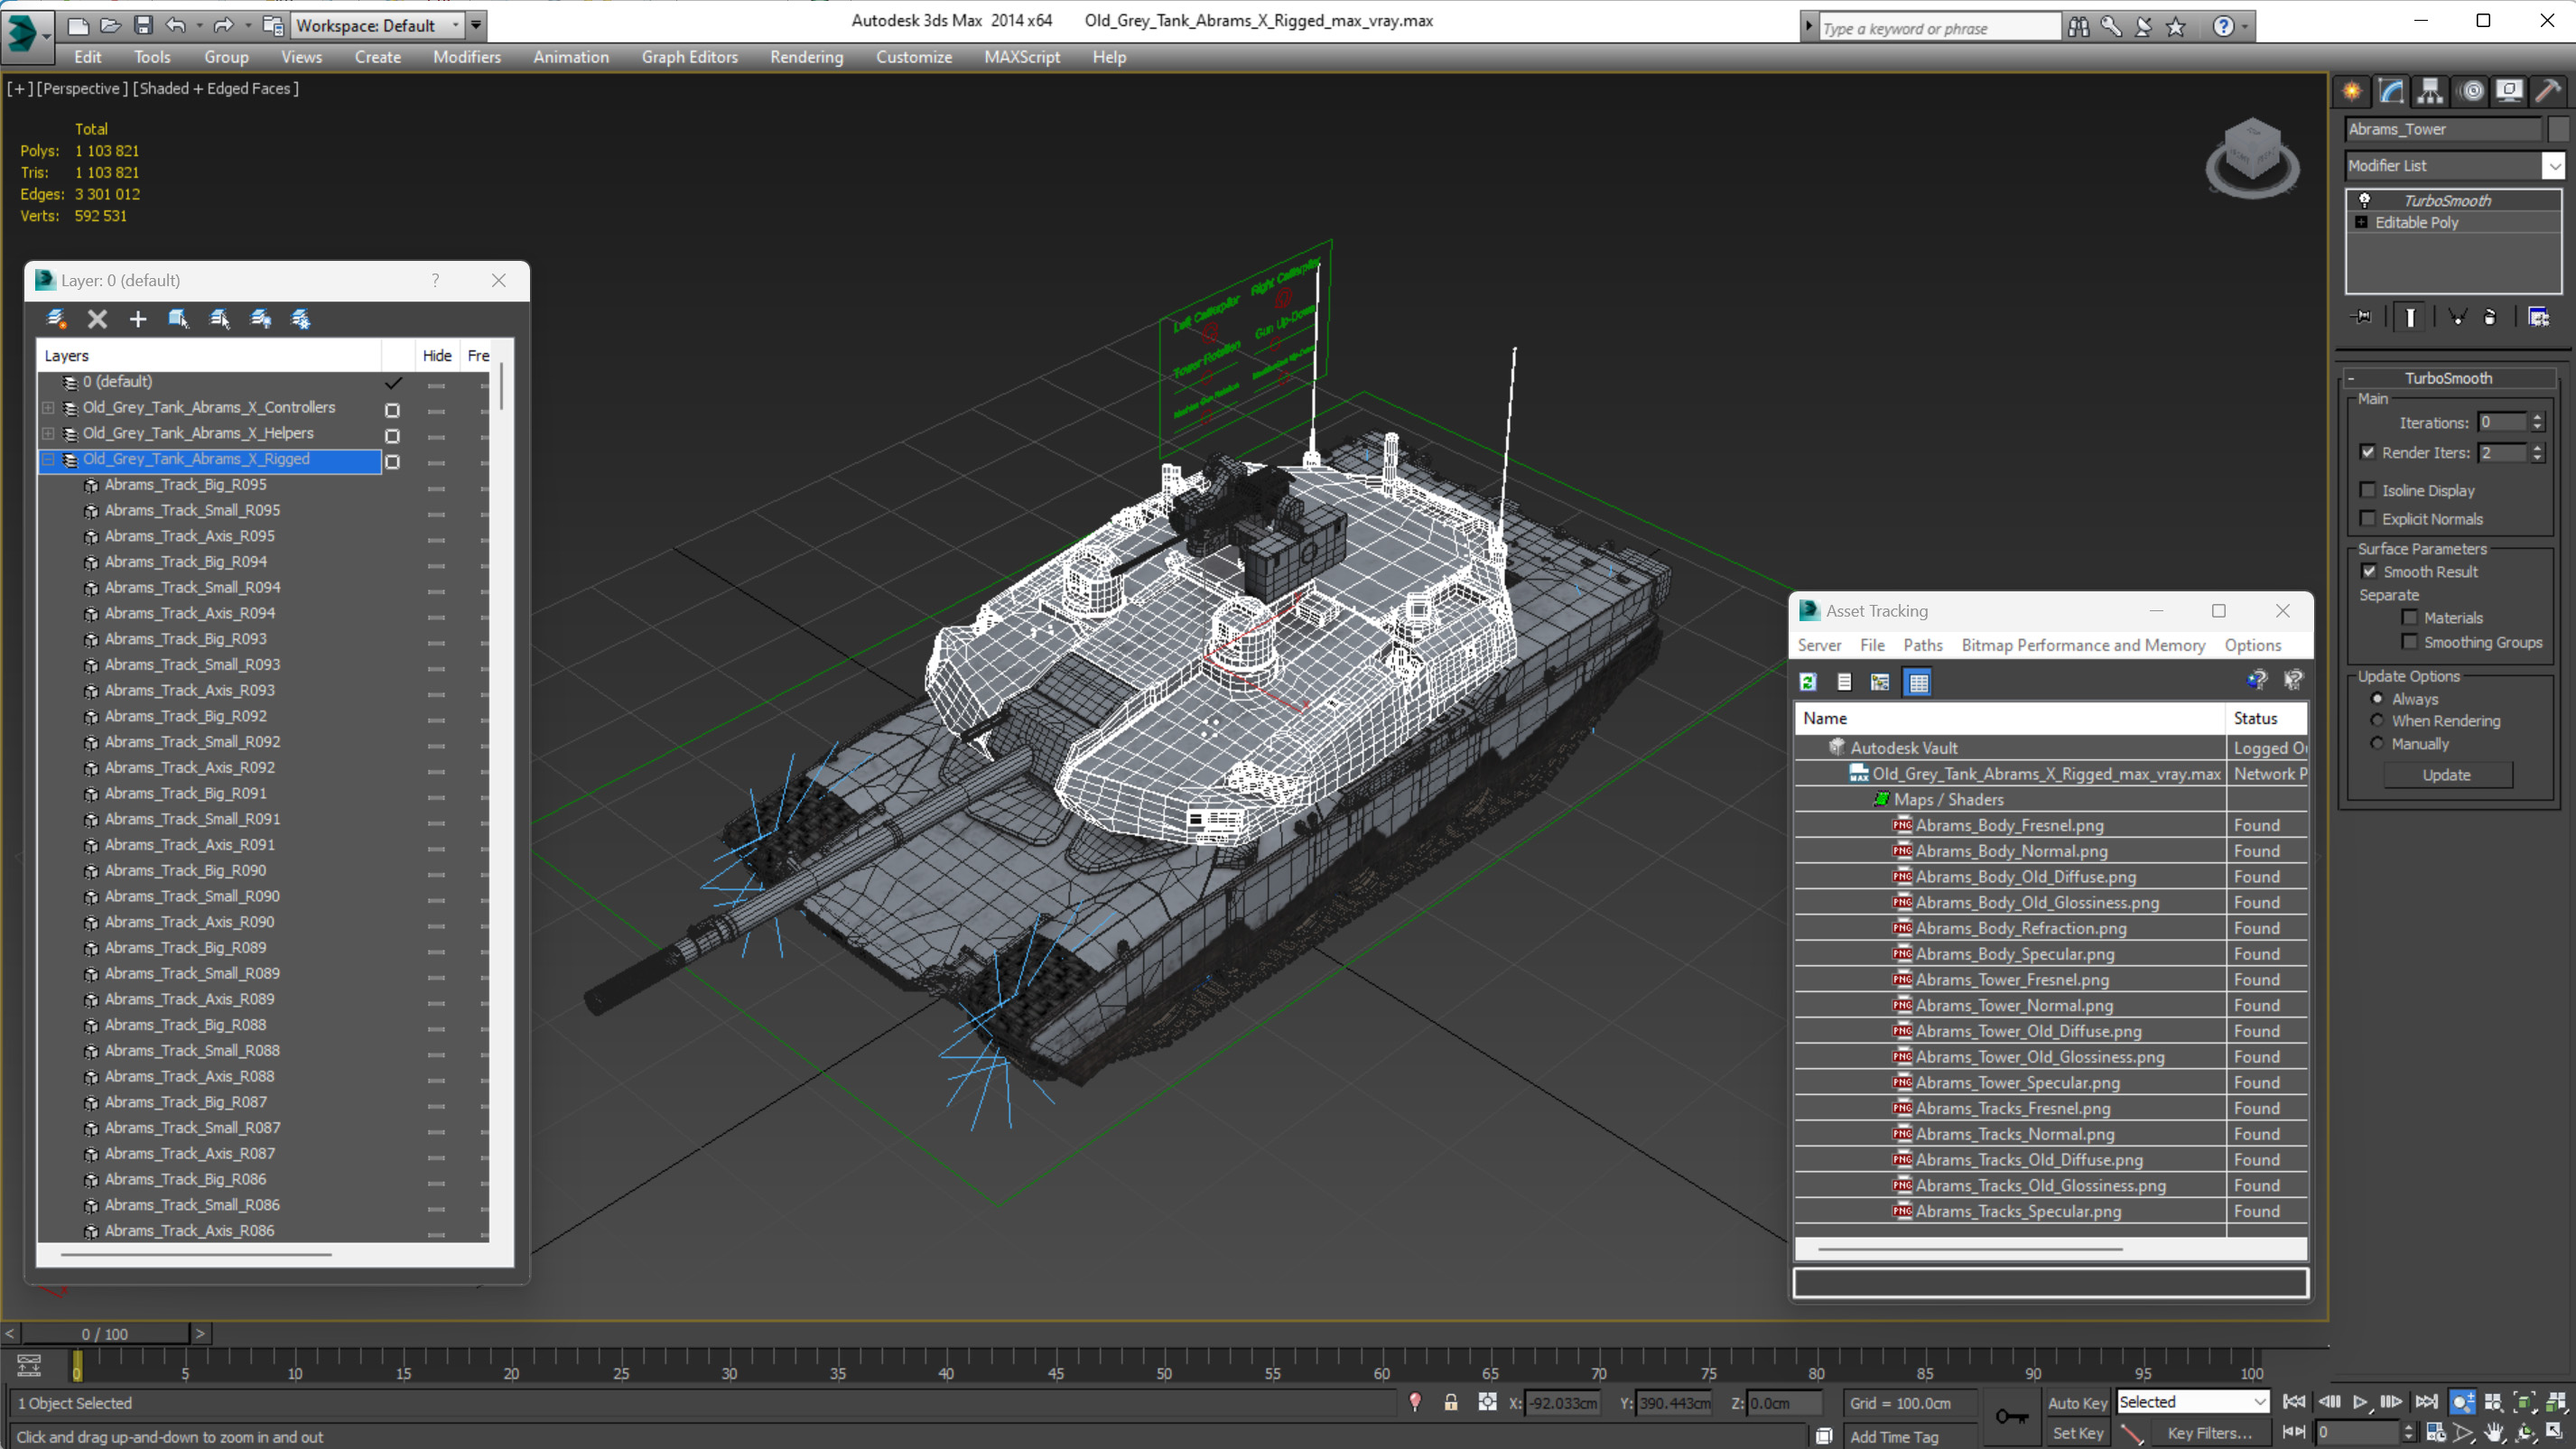Click the binoculars search icon in title bar
The width and height of the screenshot is (2576, 1449).
point(2078,27)
